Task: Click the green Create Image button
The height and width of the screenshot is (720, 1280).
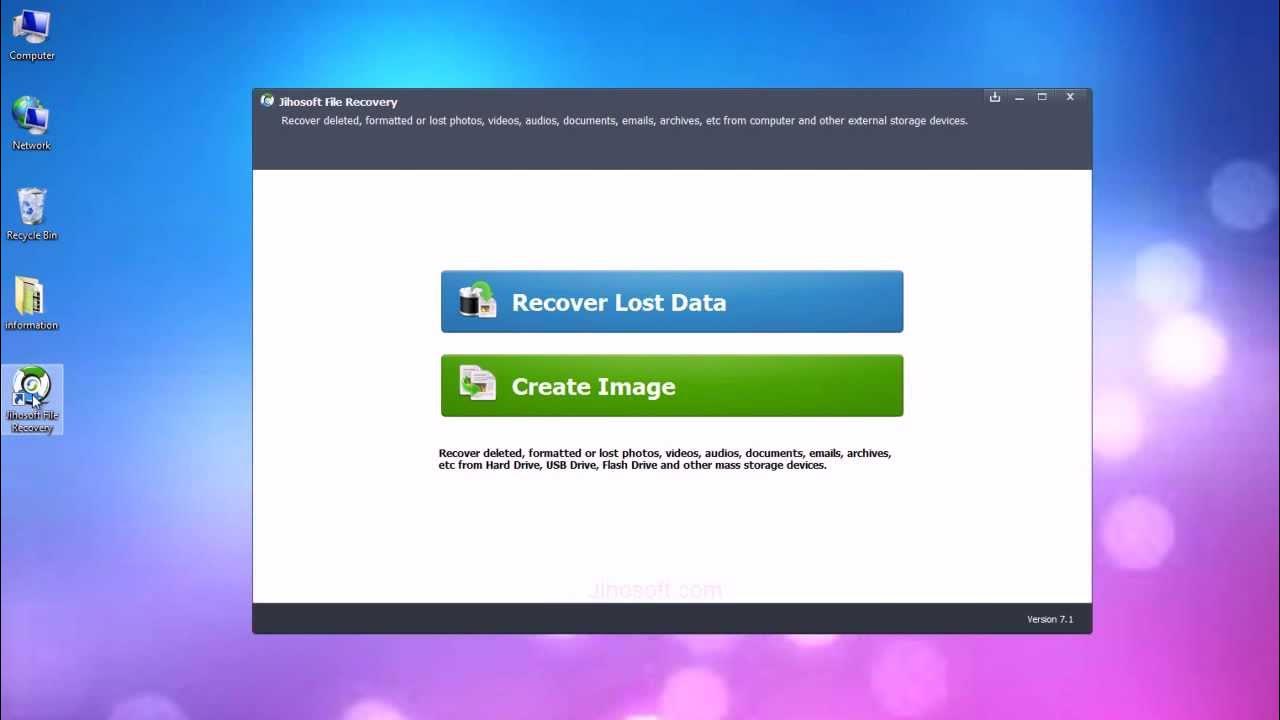Action: pos(672,386)
